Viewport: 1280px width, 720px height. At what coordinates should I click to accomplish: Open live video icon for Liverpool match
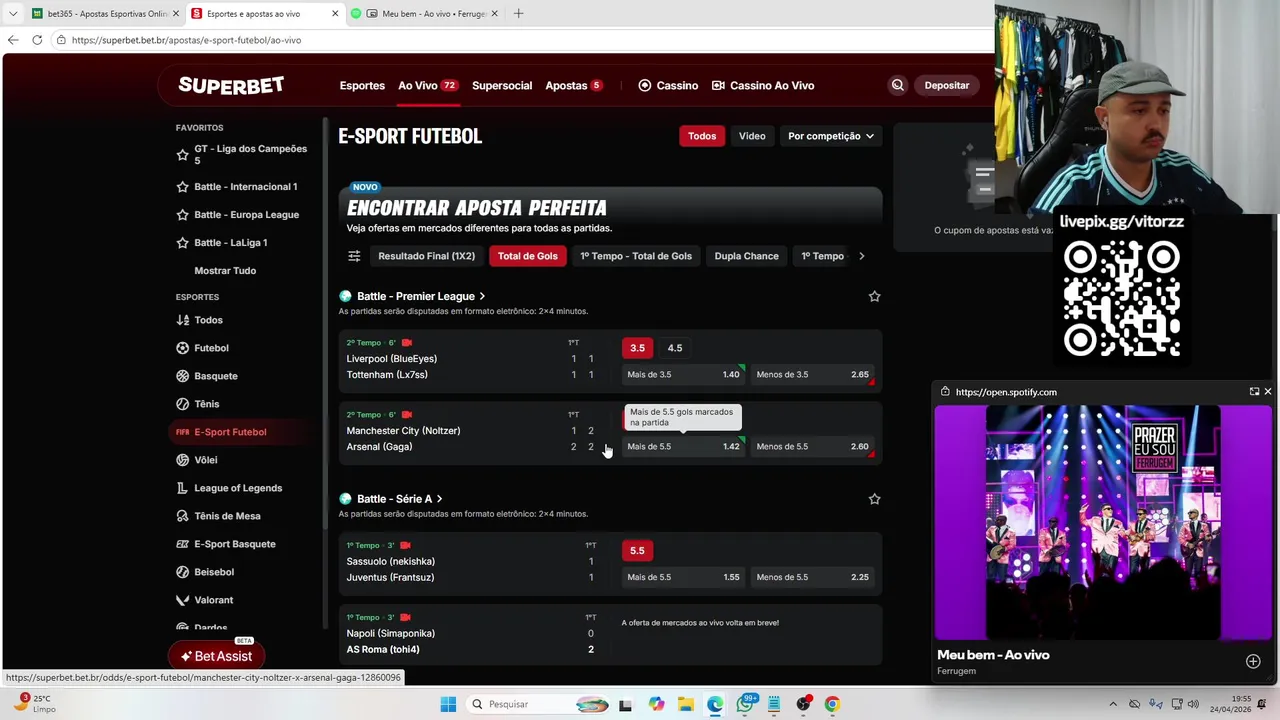(x=406, y=343)
